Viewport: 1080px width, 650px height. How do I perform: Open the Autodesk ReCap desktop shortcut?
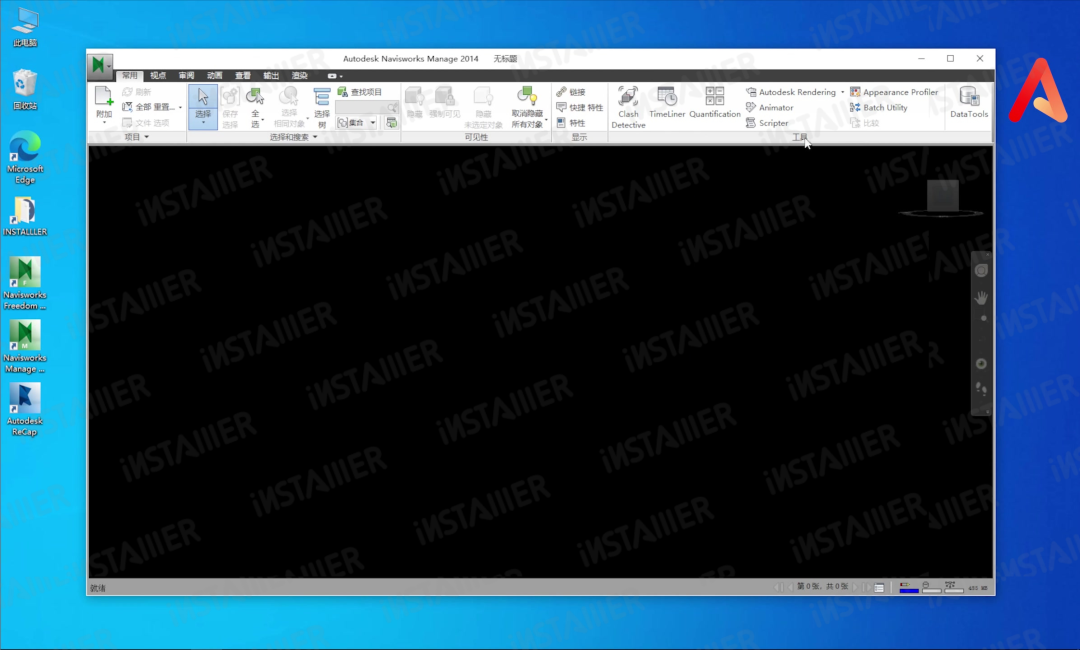click(25, 410)
